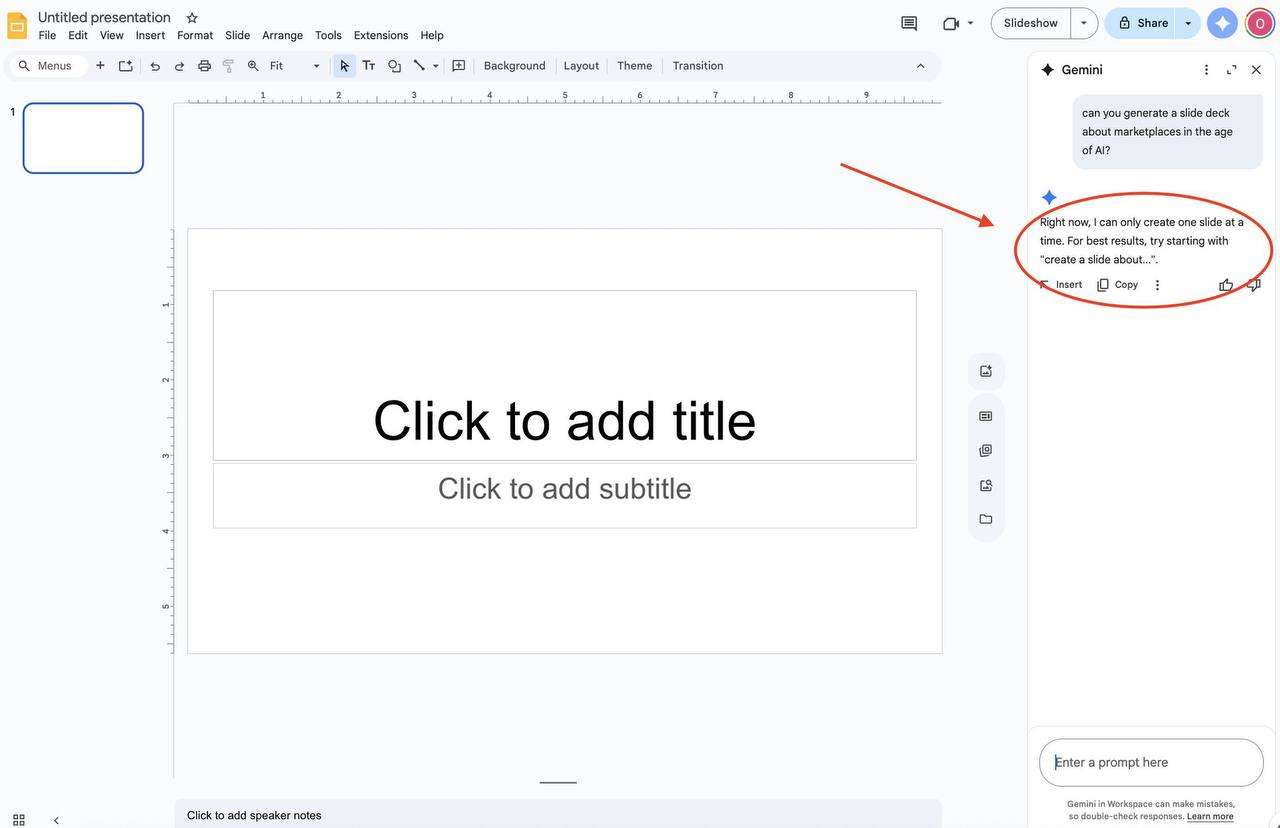The height and width of the screenshot is (828, 1280).
Task: Open the Extensions menu
Action: [381, 35]
